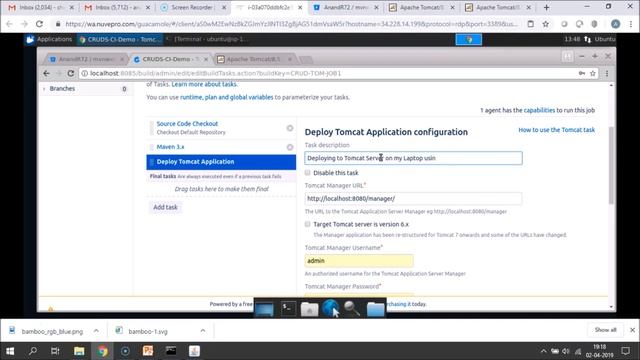Open runtime, plan and global variables link

[x=227, y=98]
